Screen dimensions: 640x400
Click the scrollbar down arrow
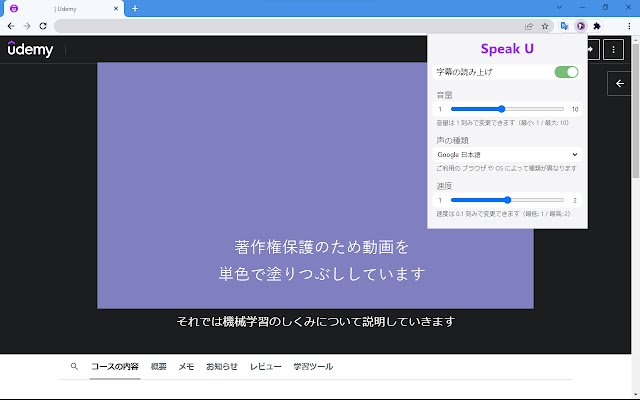(x=636, y=395)
